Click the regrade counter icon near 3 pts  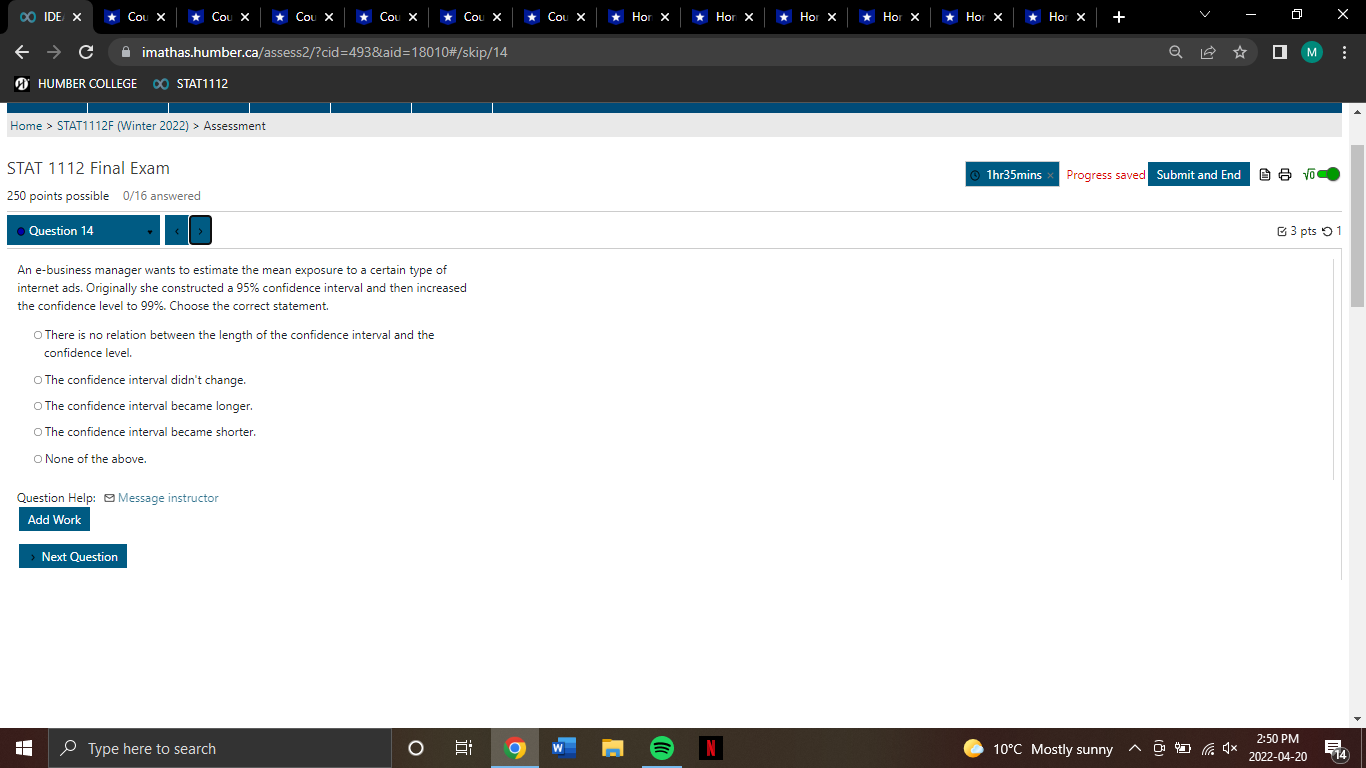(x=1327, y=231)
